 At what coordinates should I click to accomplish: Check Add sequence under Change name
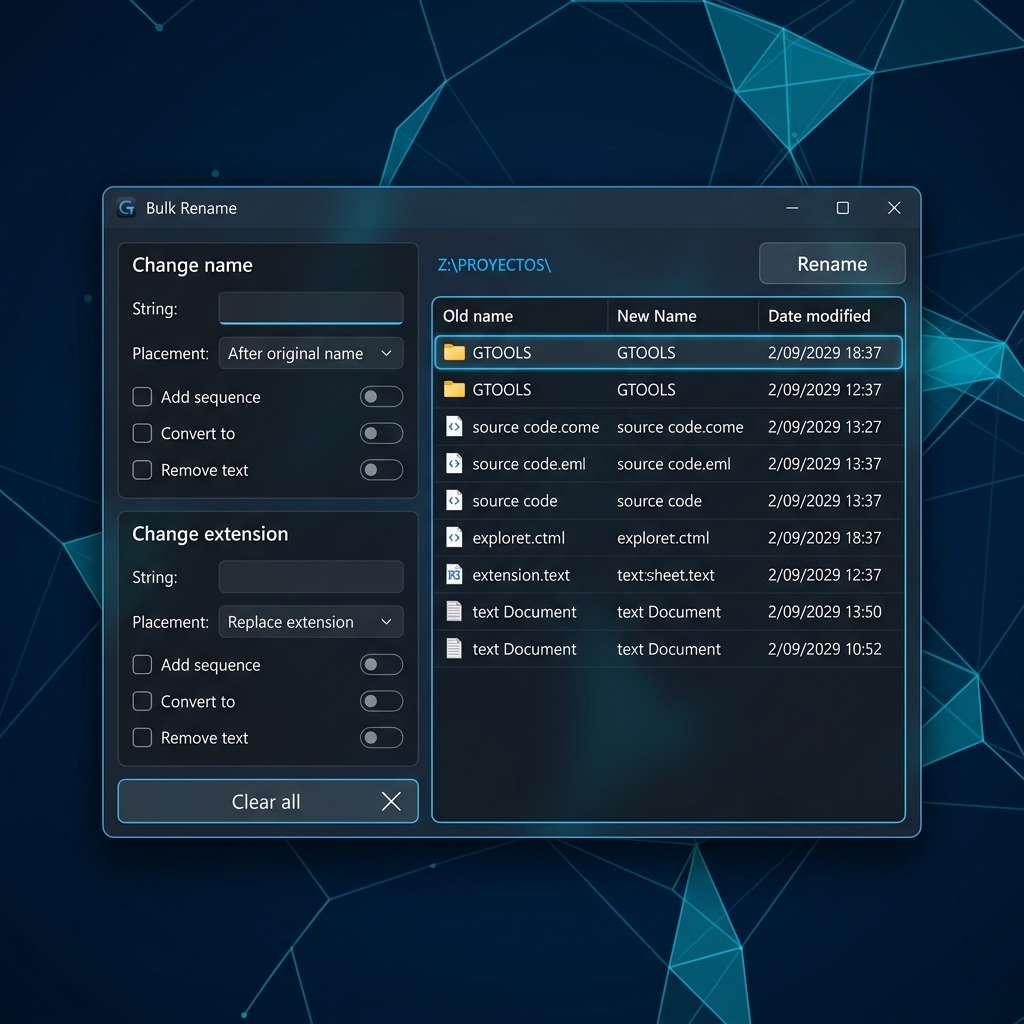tap(142, 396)
